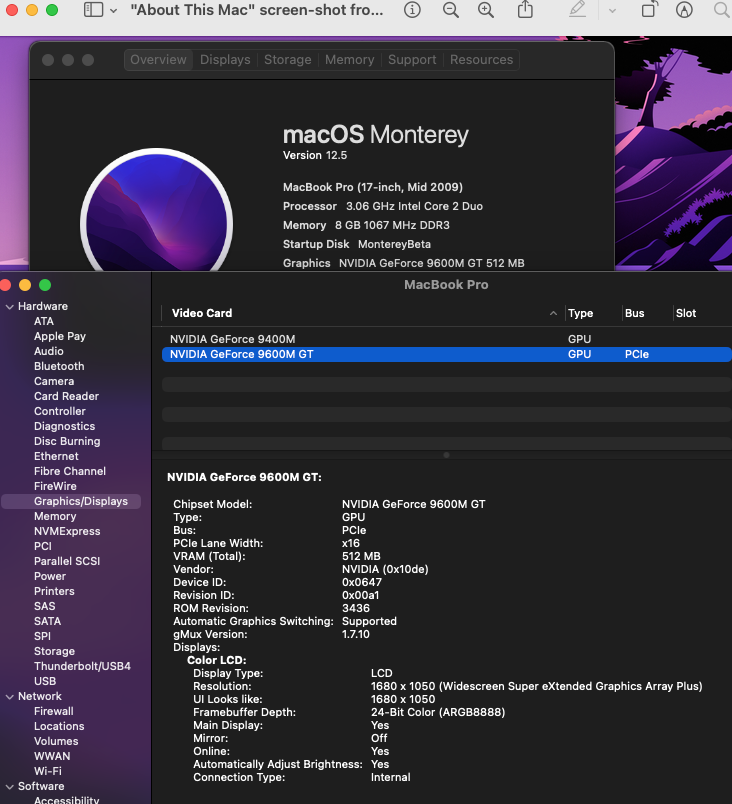Select the PCI sidebar entry
732x804 pixels.
pos(43,546)
